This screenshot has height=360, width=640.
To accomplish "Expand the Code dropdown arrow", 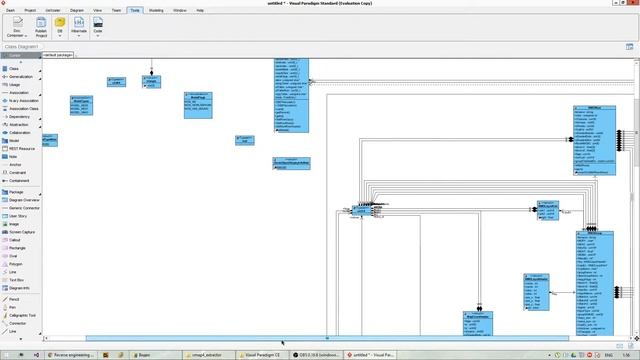I will tap(98, 36).
